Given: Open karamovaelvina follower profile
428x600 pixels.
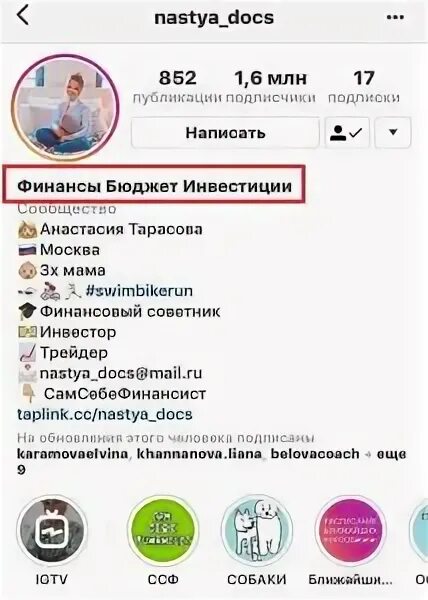Looking at the screenshot, I should click(73, 454).
